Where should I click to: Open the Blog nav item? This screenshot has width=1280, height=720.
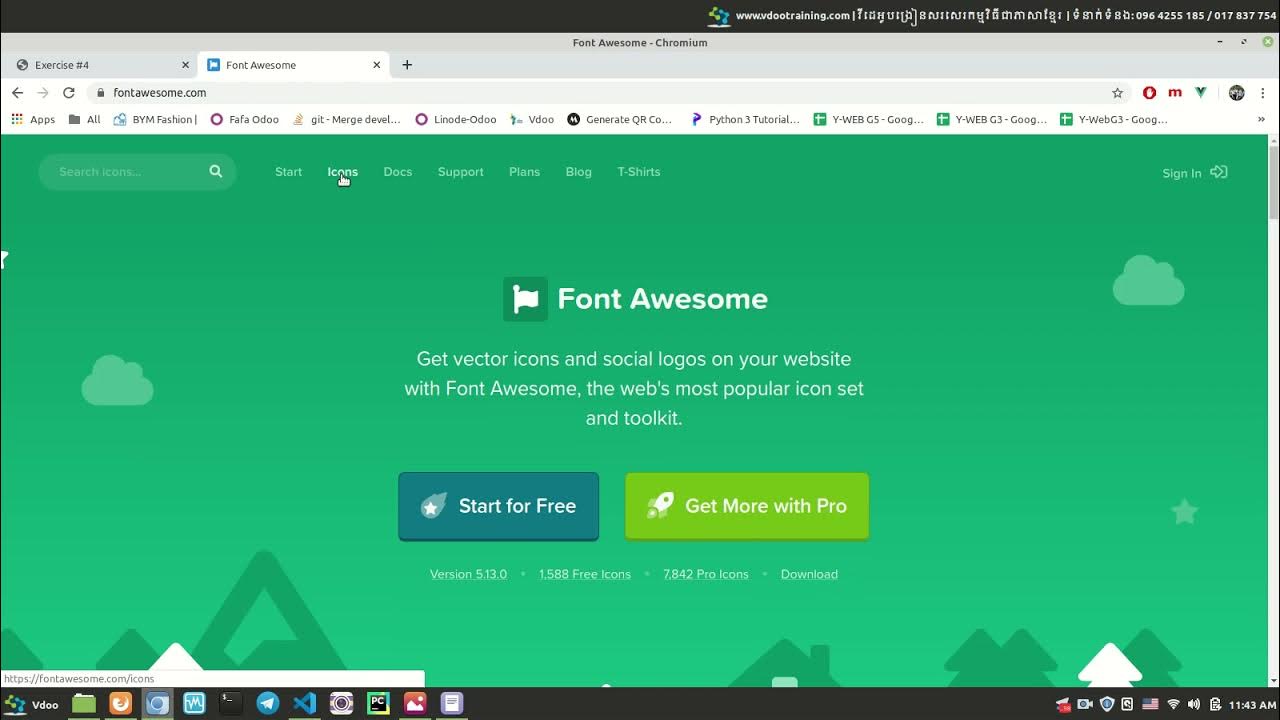pyautogui.click(x=578, y=172)
